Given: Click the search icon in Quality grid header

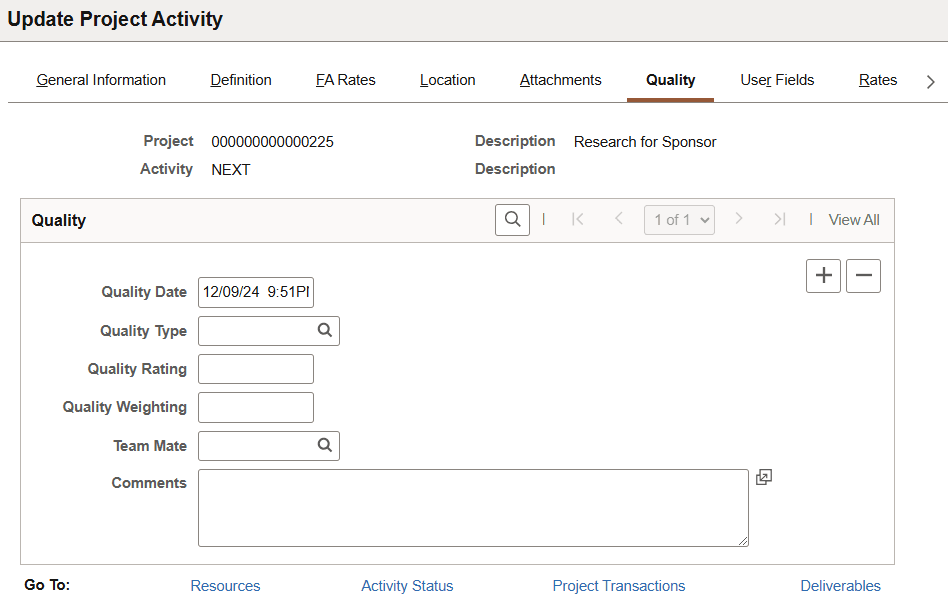Looking at the screenshot, I should pyautogui.click(x=512, y=219).
